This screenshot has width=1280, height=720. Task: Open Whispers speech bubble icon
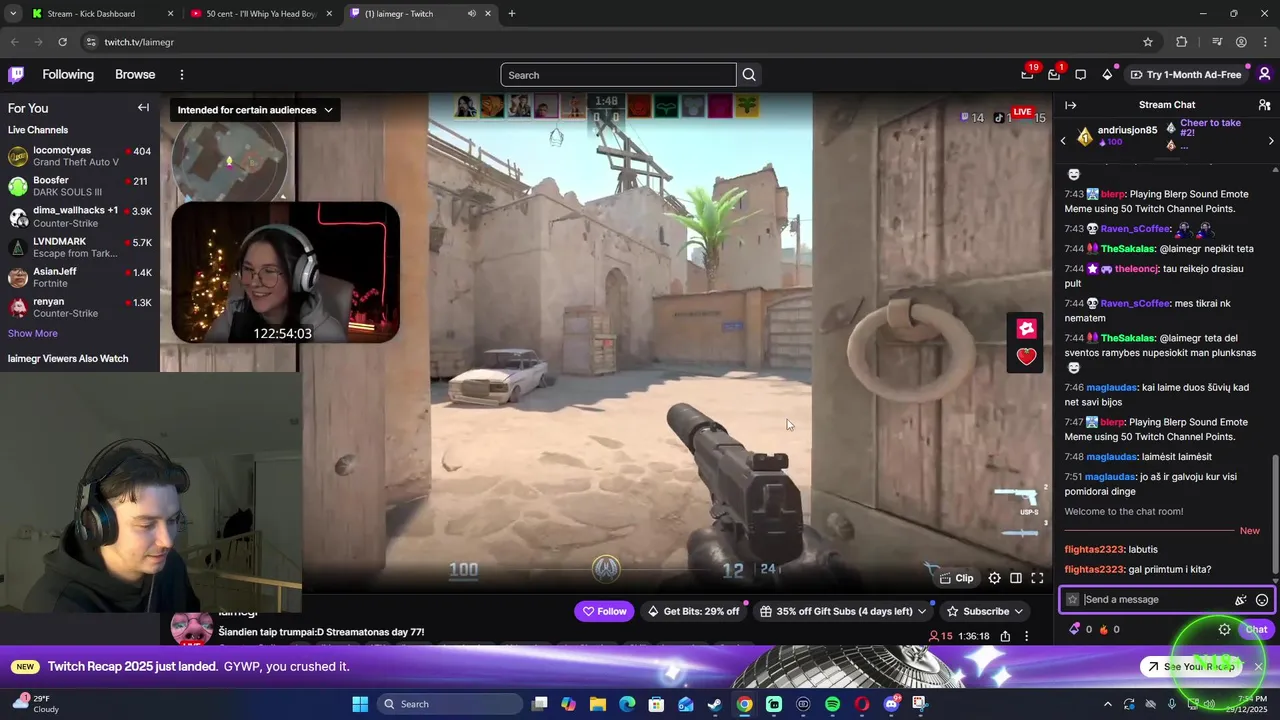point(1080,74)
